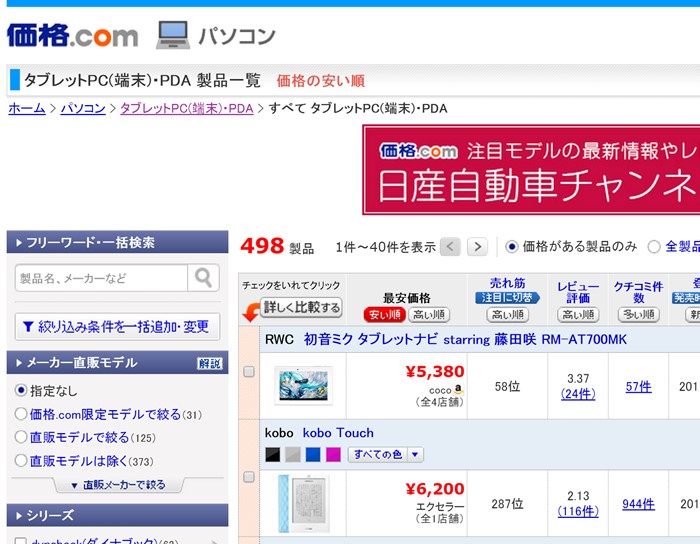Open kobo Touch product thumbnail

(304, 503)
